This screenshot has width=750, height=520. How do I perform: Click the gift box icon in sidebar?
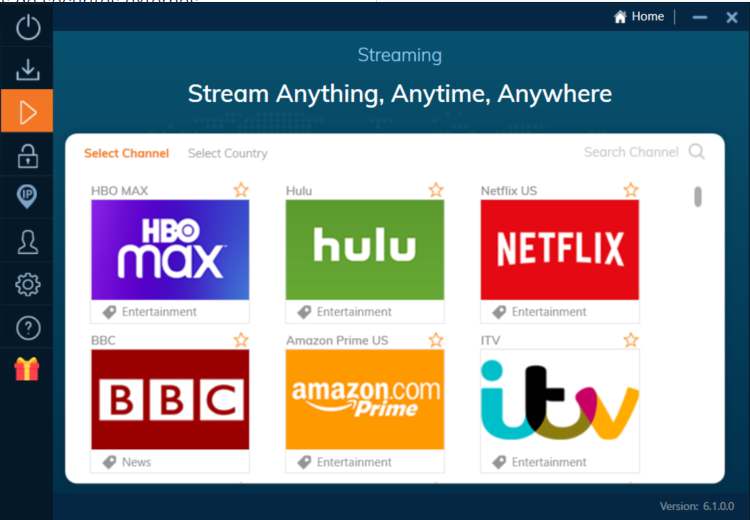pos(27,369)
